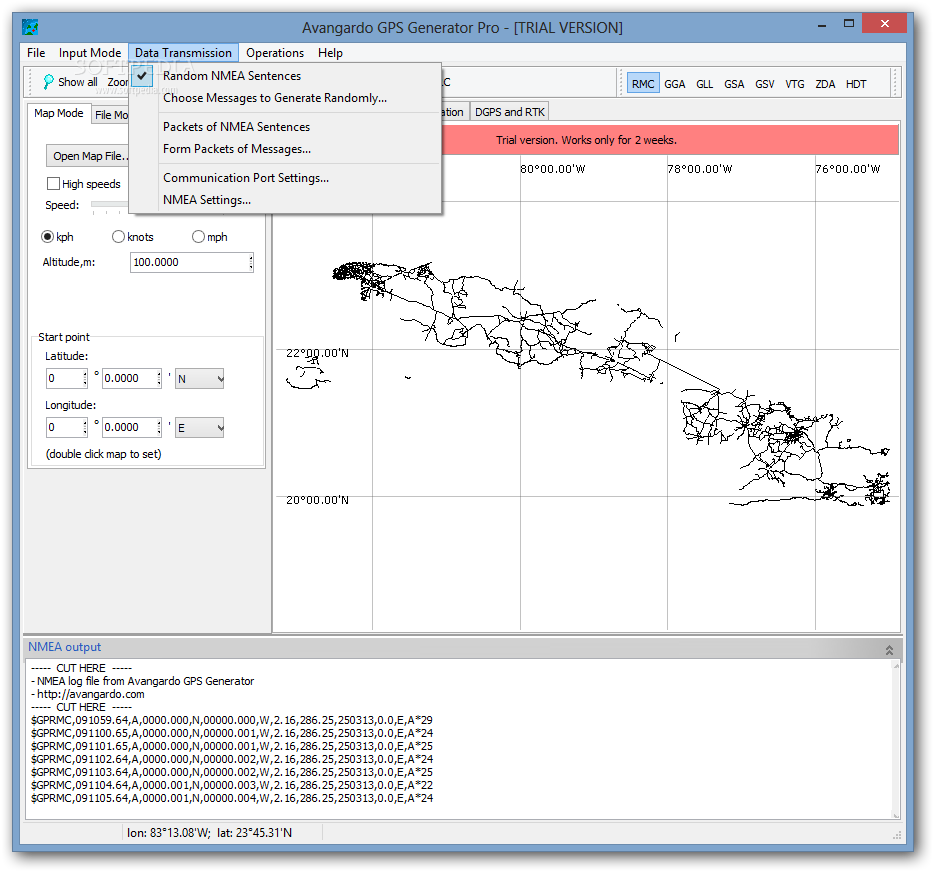The height and width of the screenshot is (872, 934).
Task: Click the Show all magnifier icon
Action: click(x=48, y=82)
